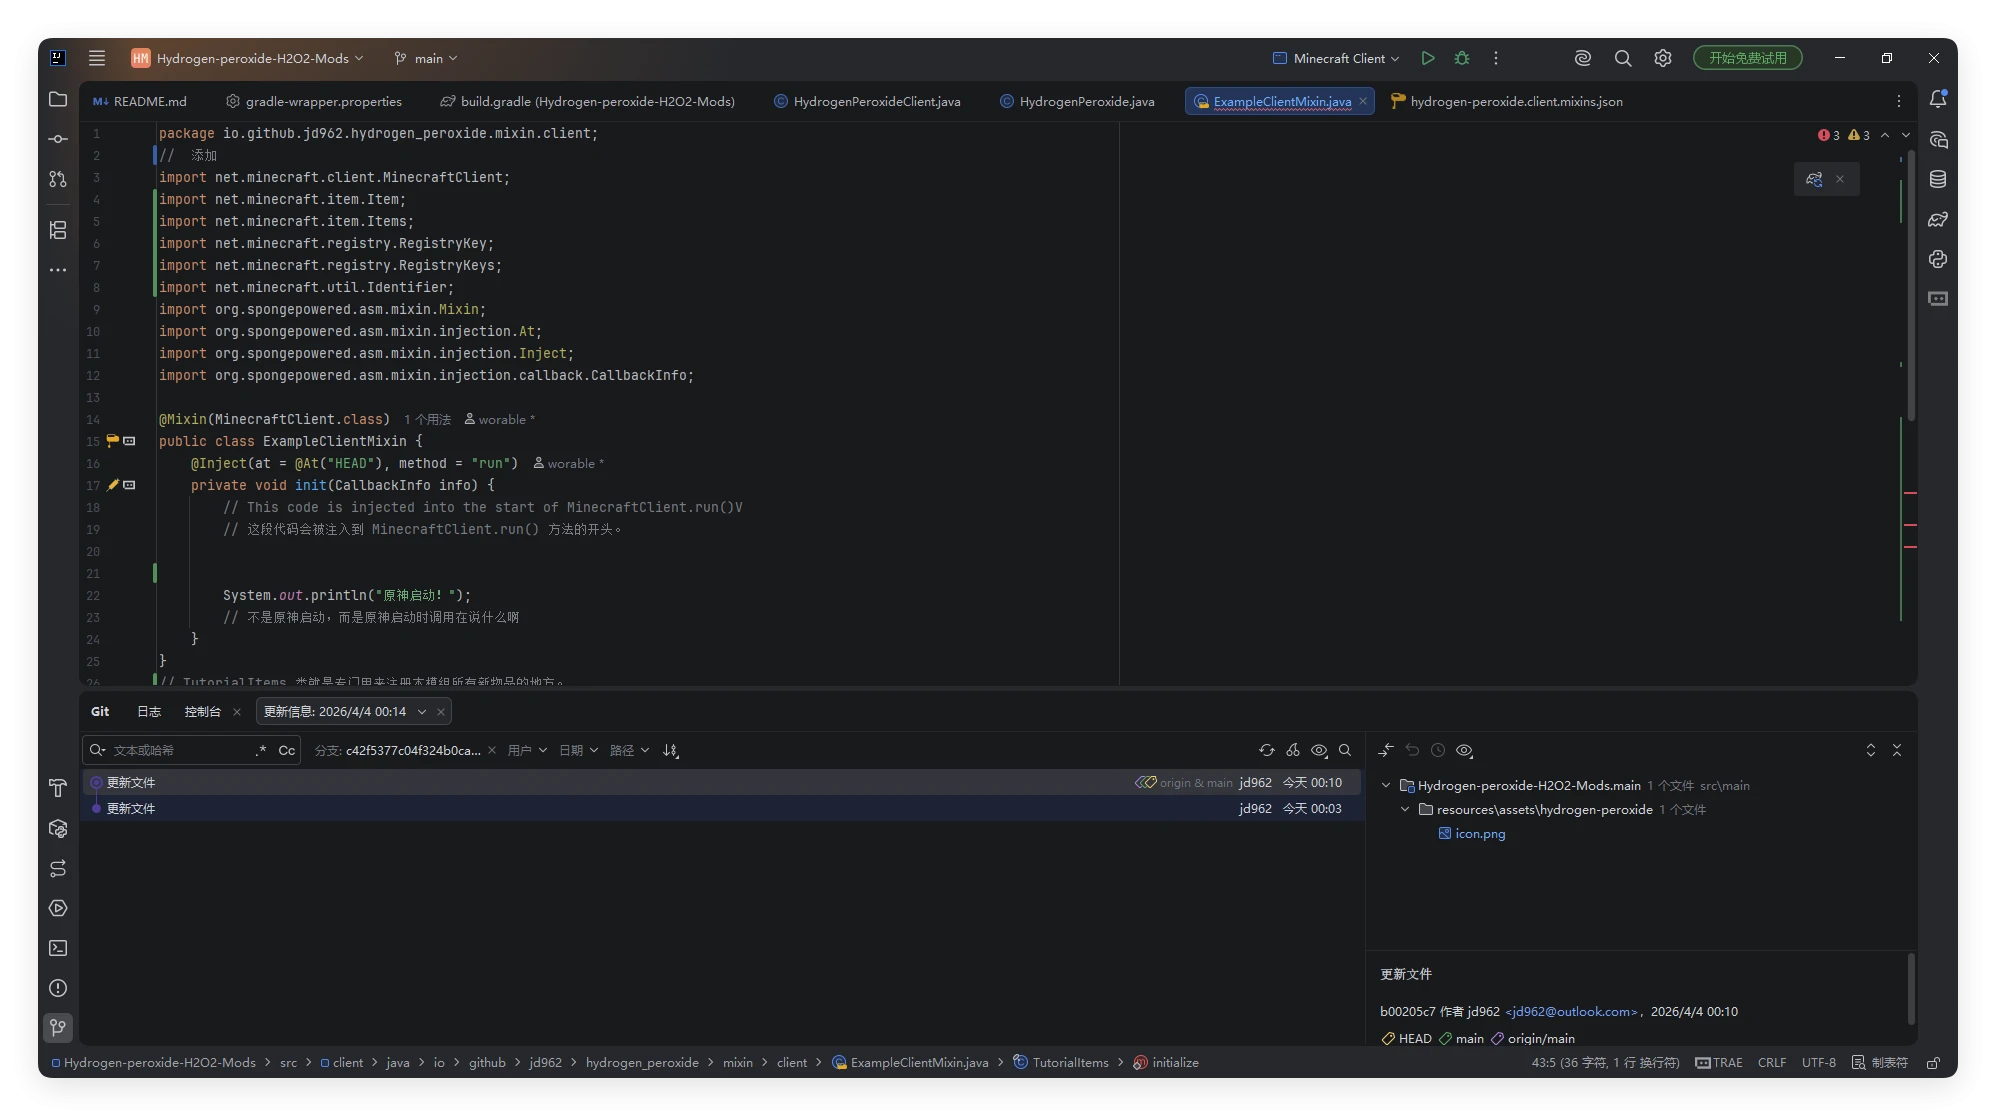
Task: Toggle match case Cc in Git log filter
Action: pyautogui.click(x=286, y=750)
